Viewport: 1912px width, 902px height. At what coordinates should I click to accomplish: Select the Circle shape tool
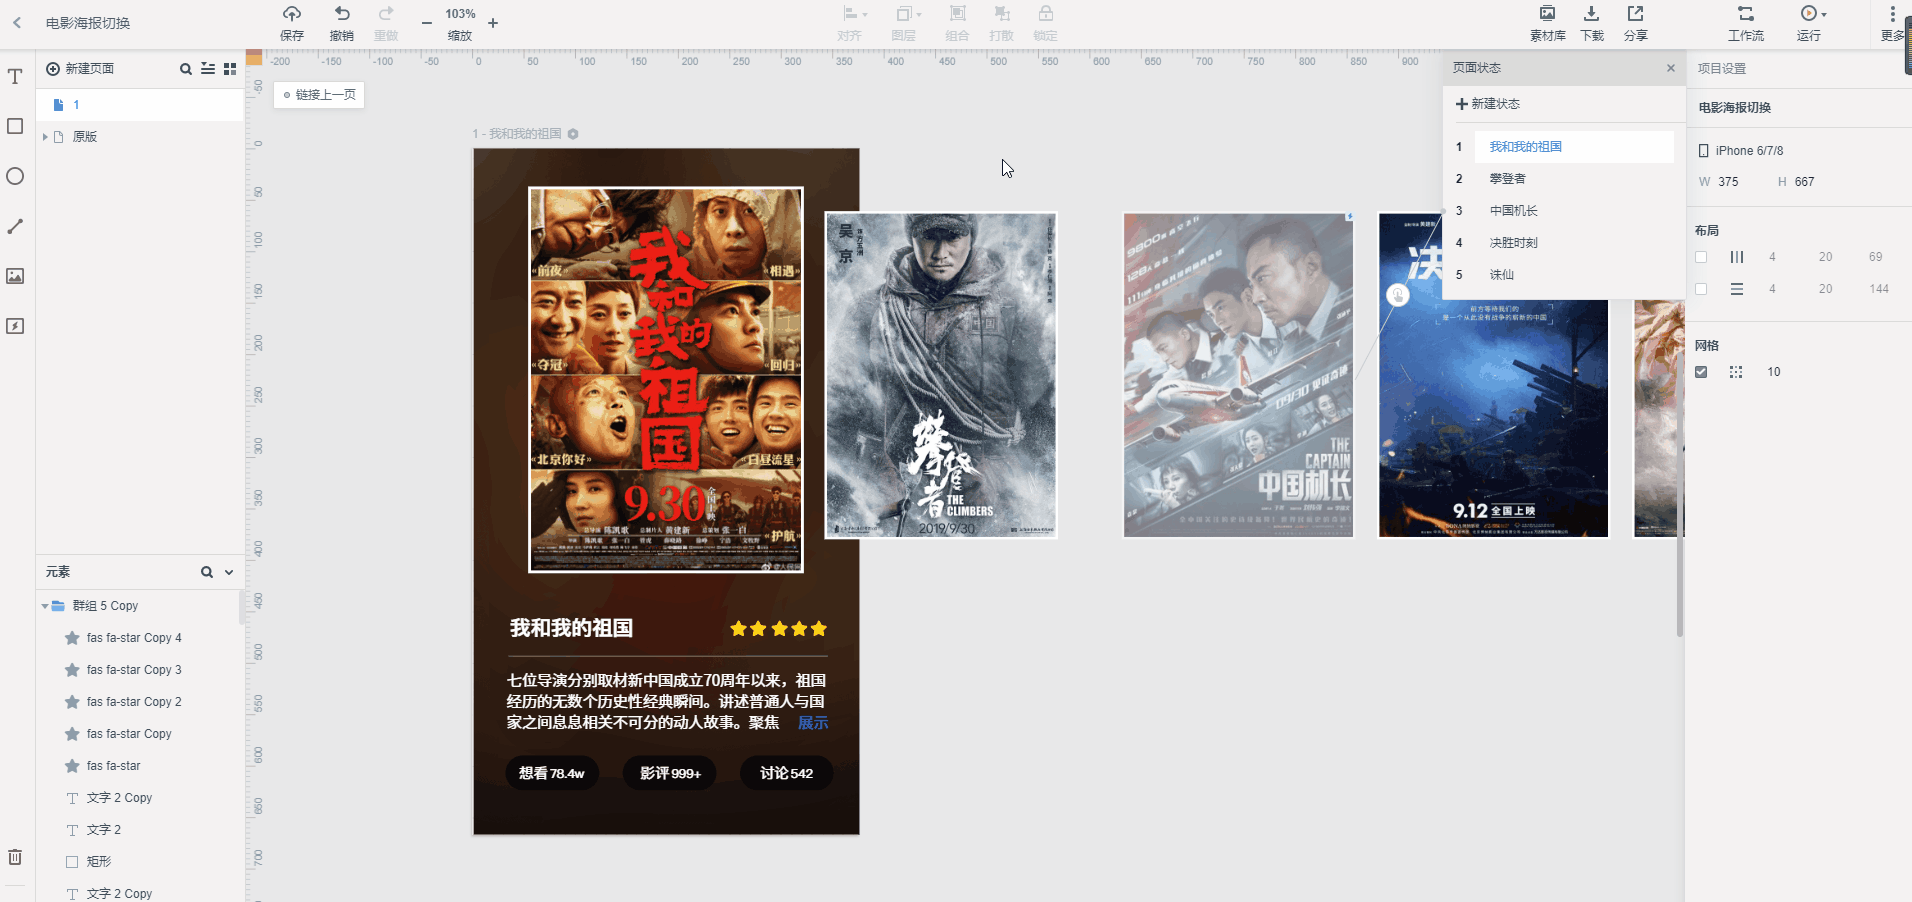15,176
